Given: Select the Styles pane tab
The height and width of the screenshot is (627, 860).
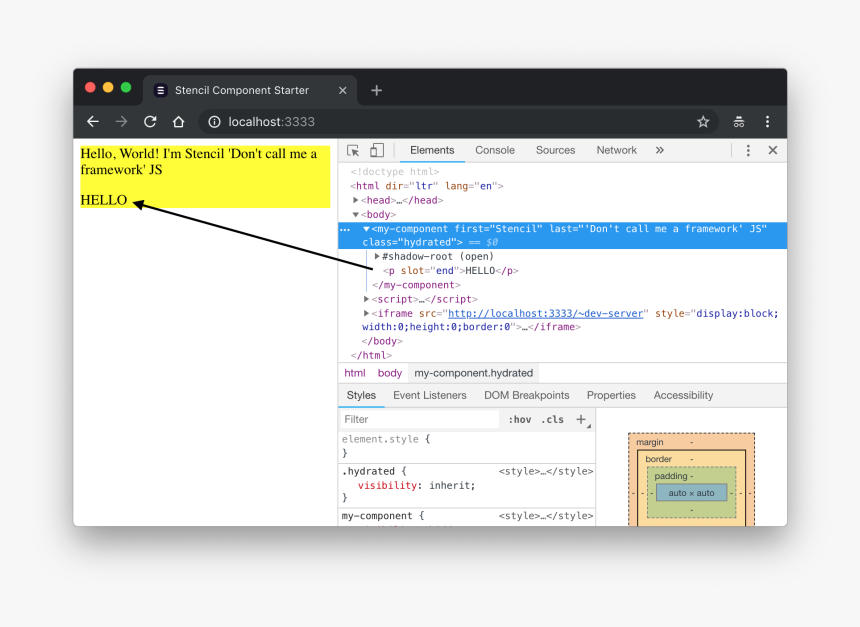Looking at the screenshot, I should (x=361, y=396).
